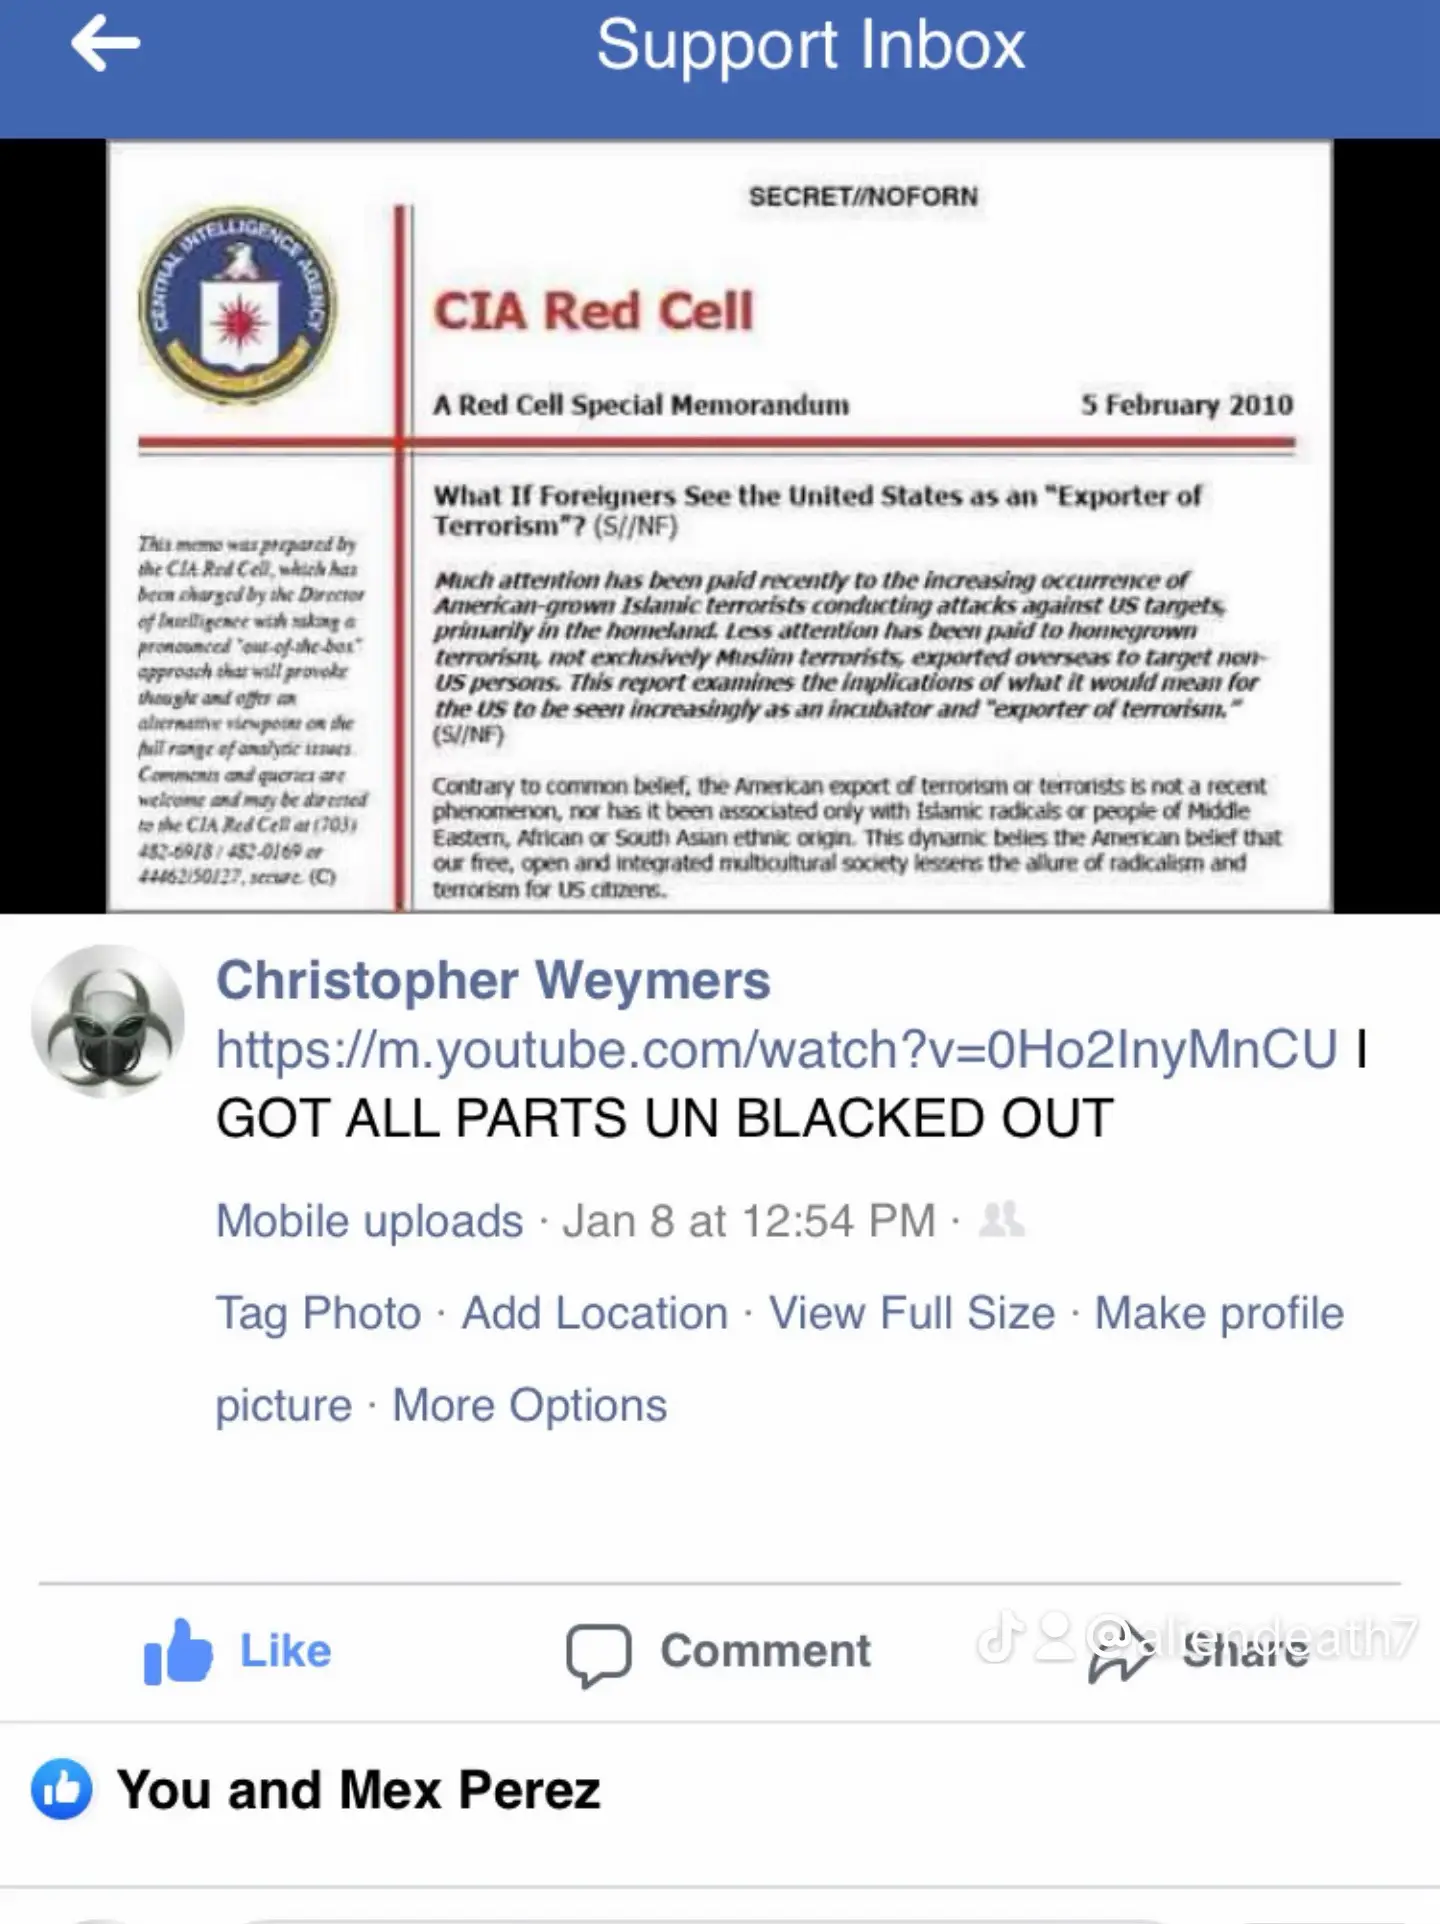Viewport: 1440px width, 1924px height.
Task: Choose Add Location
Action: [x=594, y=1313]
